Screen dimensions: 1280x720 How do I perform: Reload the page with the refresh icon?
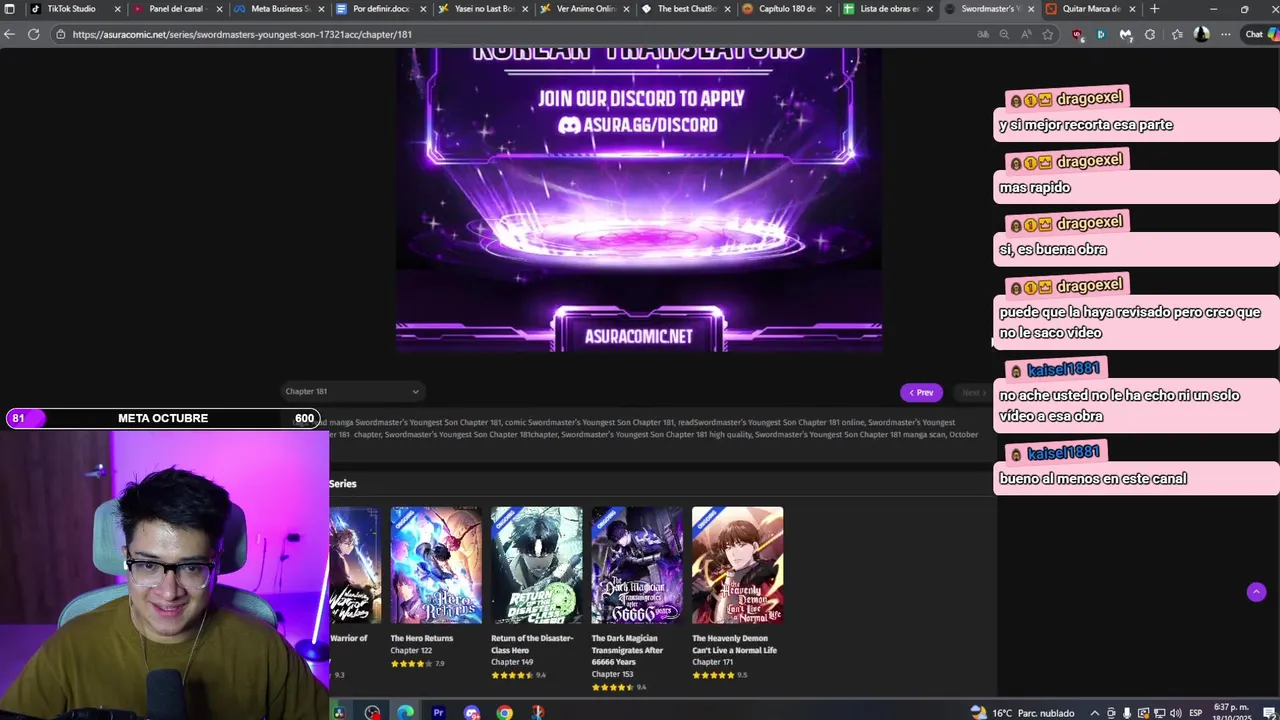pyautogui.click(x=33, y=34)
